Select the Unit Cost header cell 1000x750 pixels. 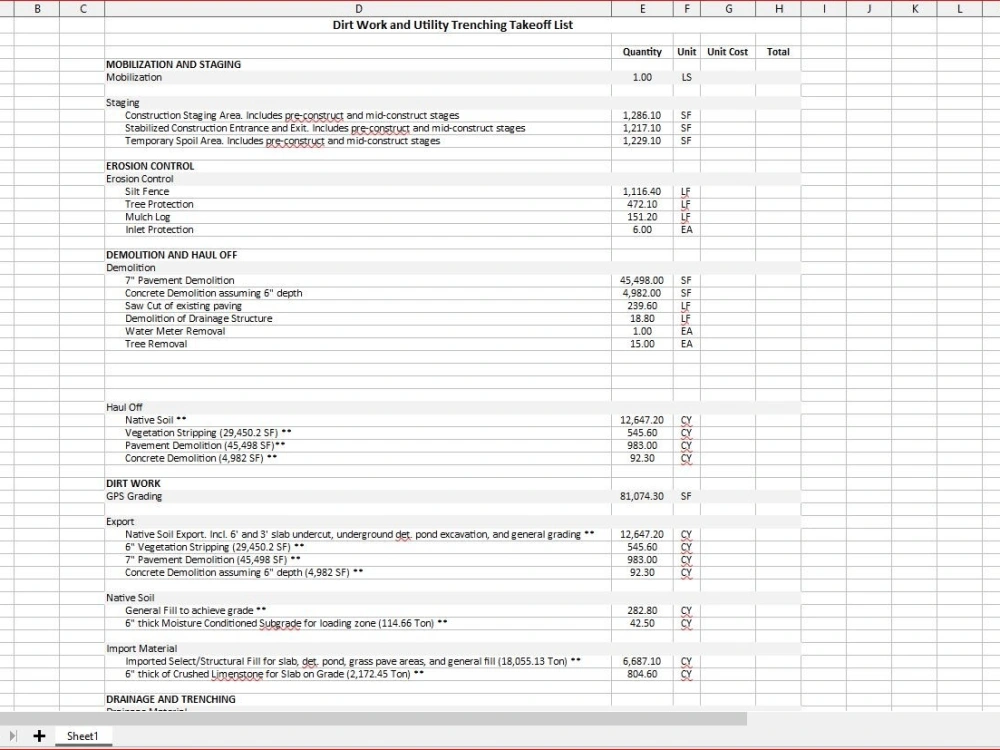(x=727, y=51)
